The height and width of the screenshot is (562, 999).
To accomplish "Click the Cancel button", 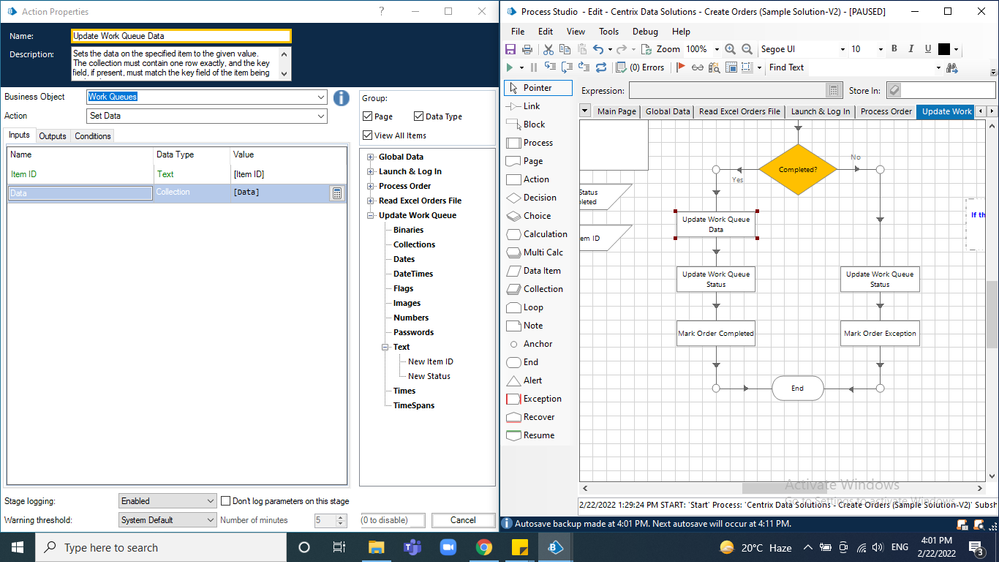I will (x=463, y=520).
